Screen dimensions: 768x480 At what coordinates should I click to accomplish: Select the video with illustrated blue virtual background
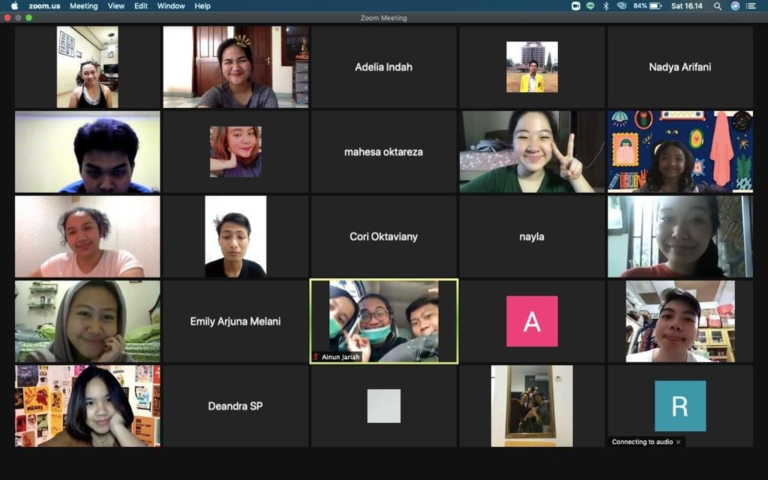click(x=680, y=152)
